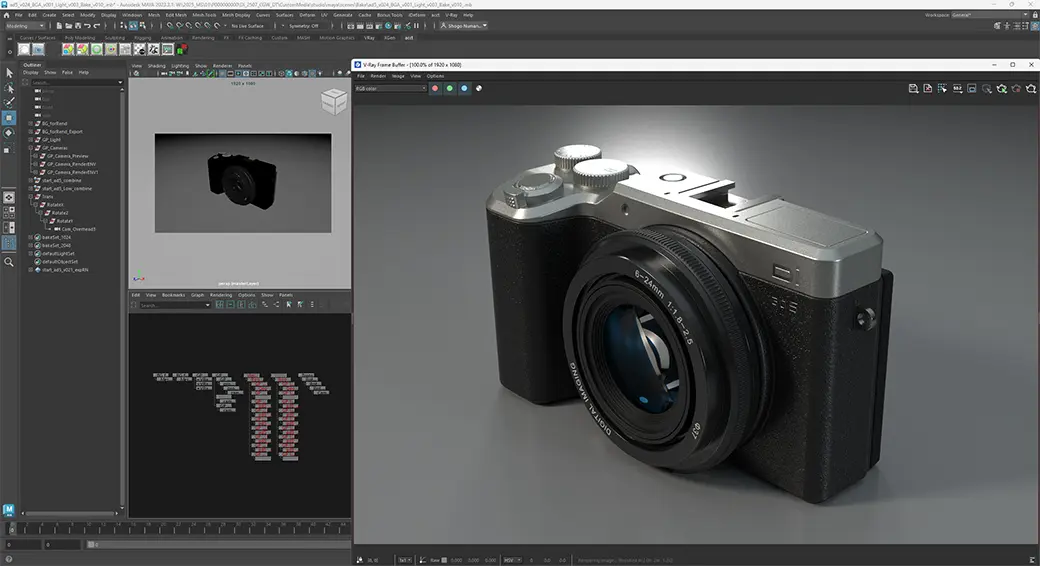
Task: Open the V-Ray menu in Maya menu bar
Action: (451, 15)
